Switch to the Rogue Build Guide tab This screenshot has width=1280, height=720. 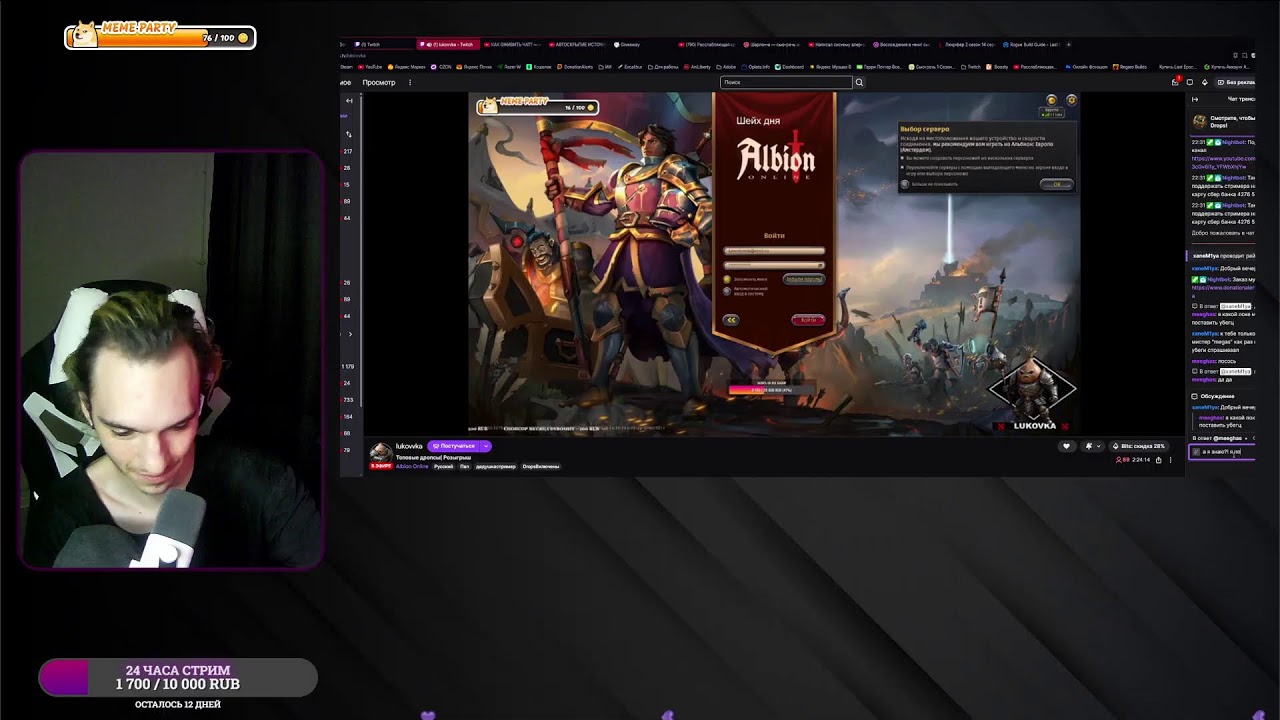click(1032, 44)
